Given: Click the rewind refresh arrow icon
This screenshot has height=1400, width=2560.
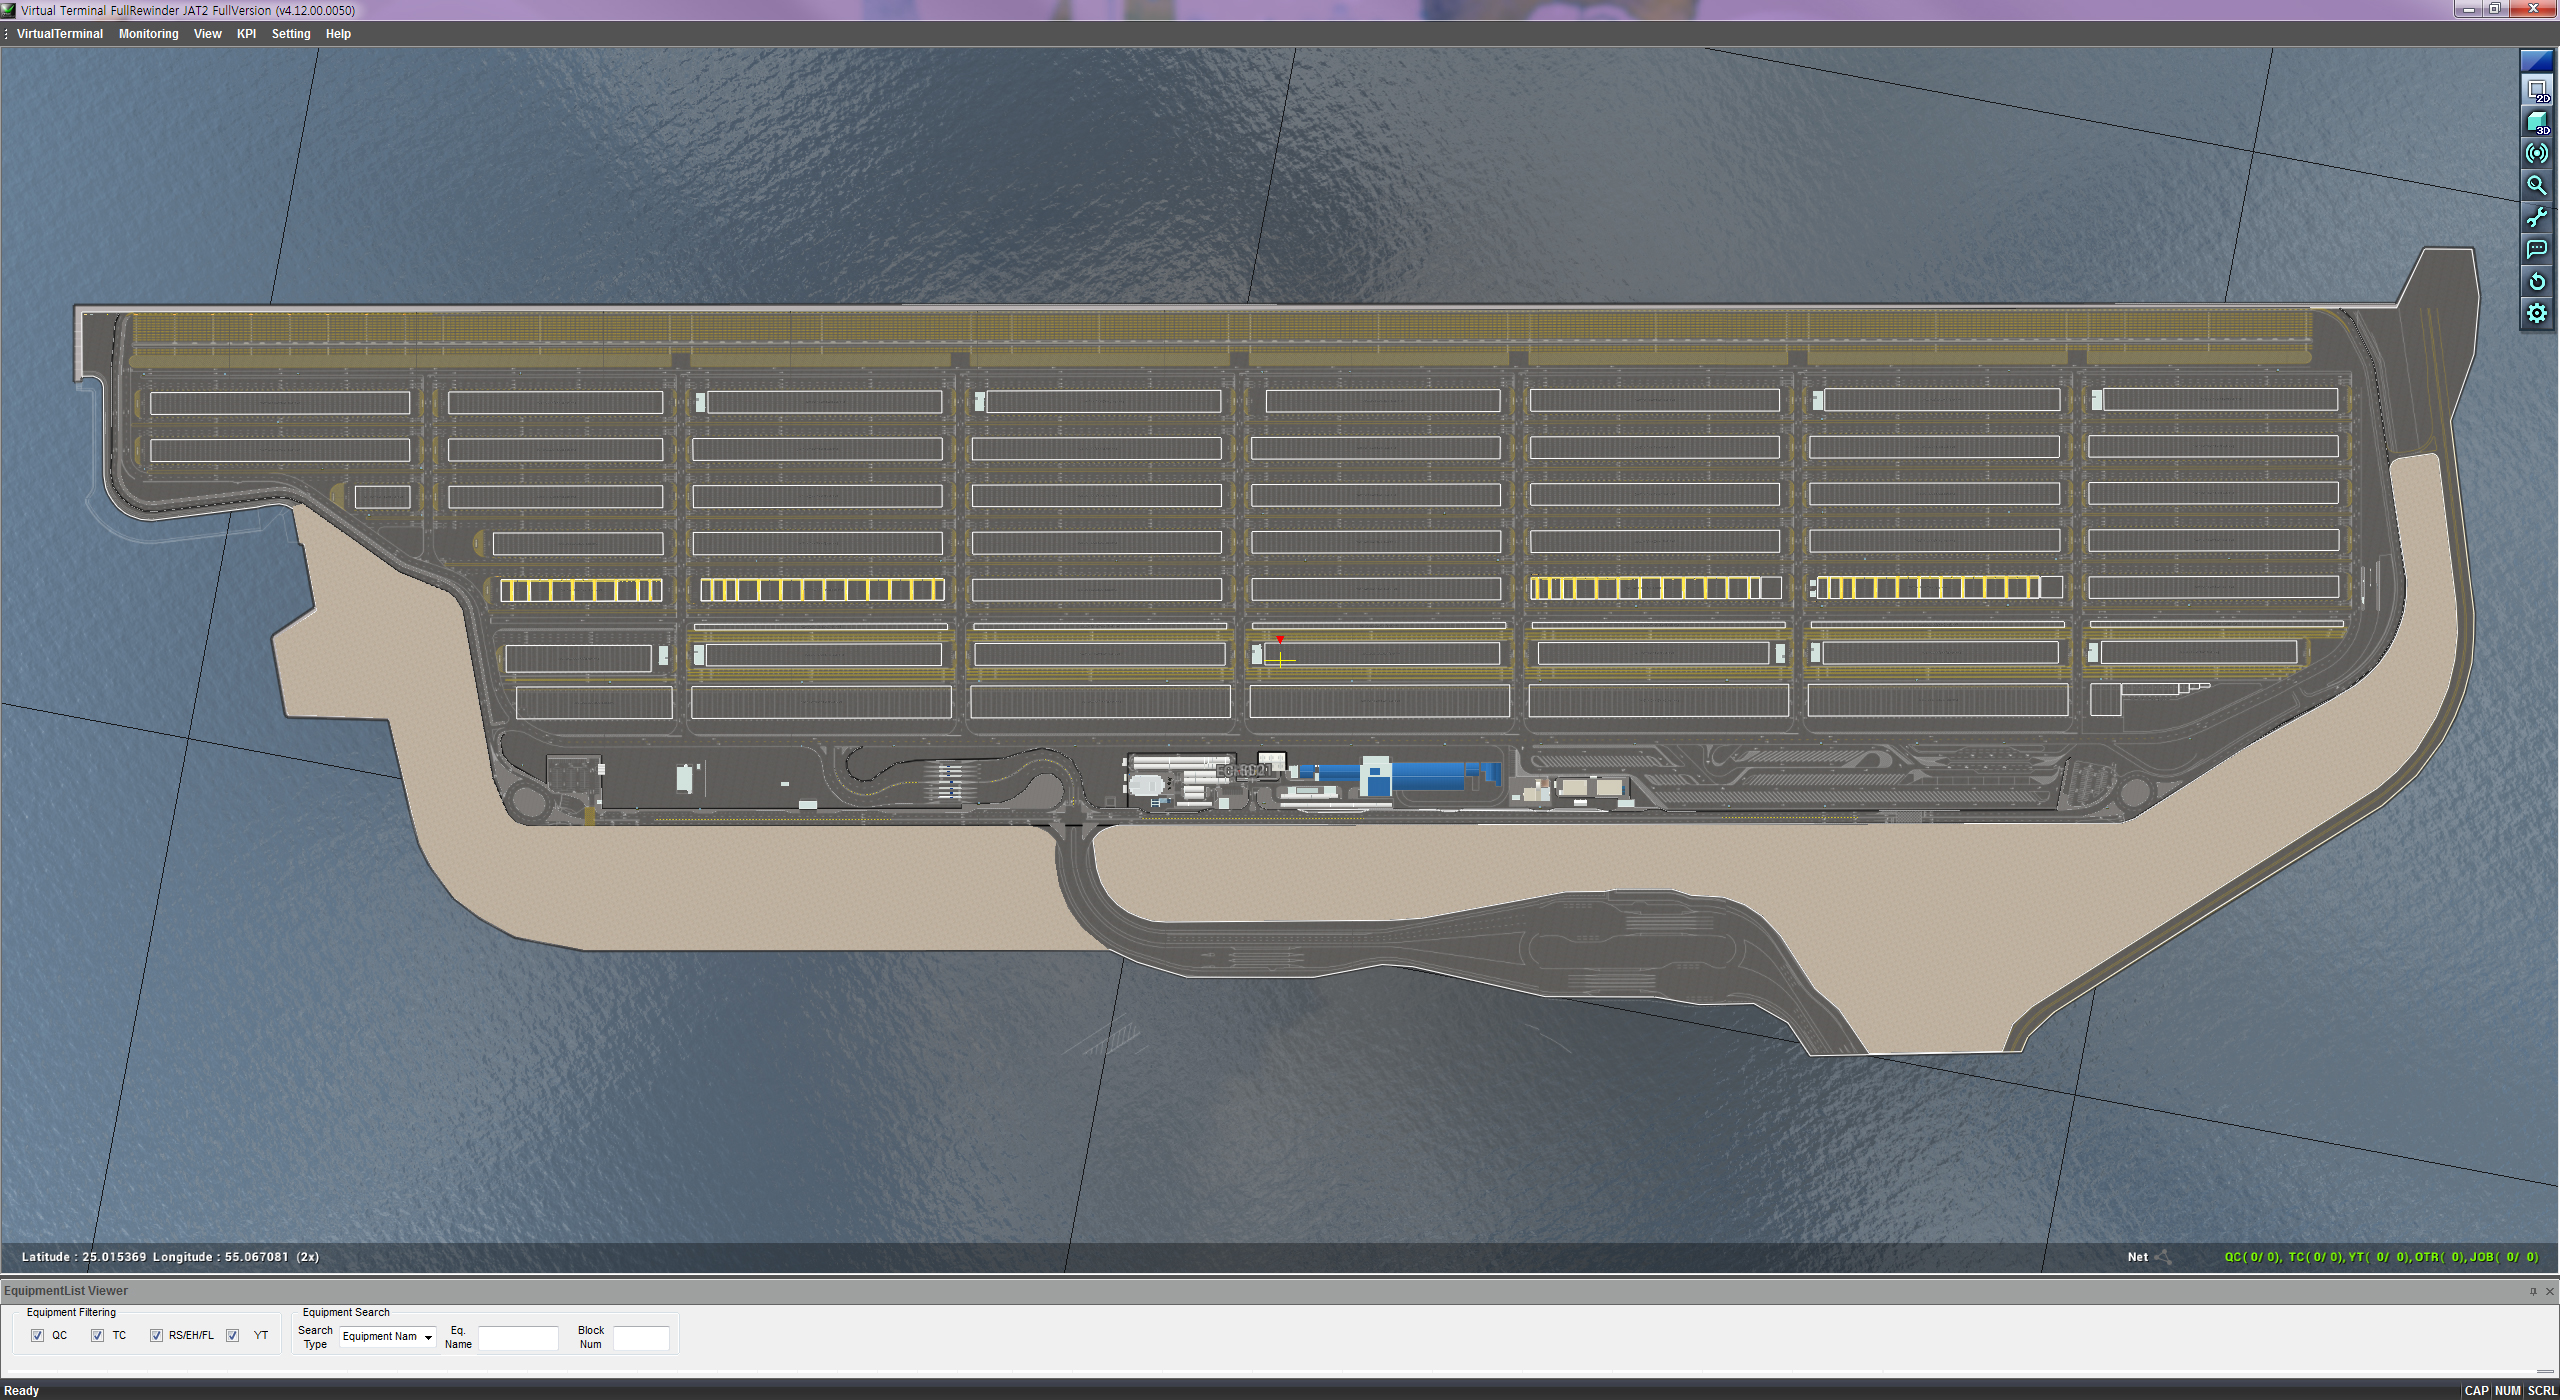Looking at the screenshot, I should tap(2537, 282).
